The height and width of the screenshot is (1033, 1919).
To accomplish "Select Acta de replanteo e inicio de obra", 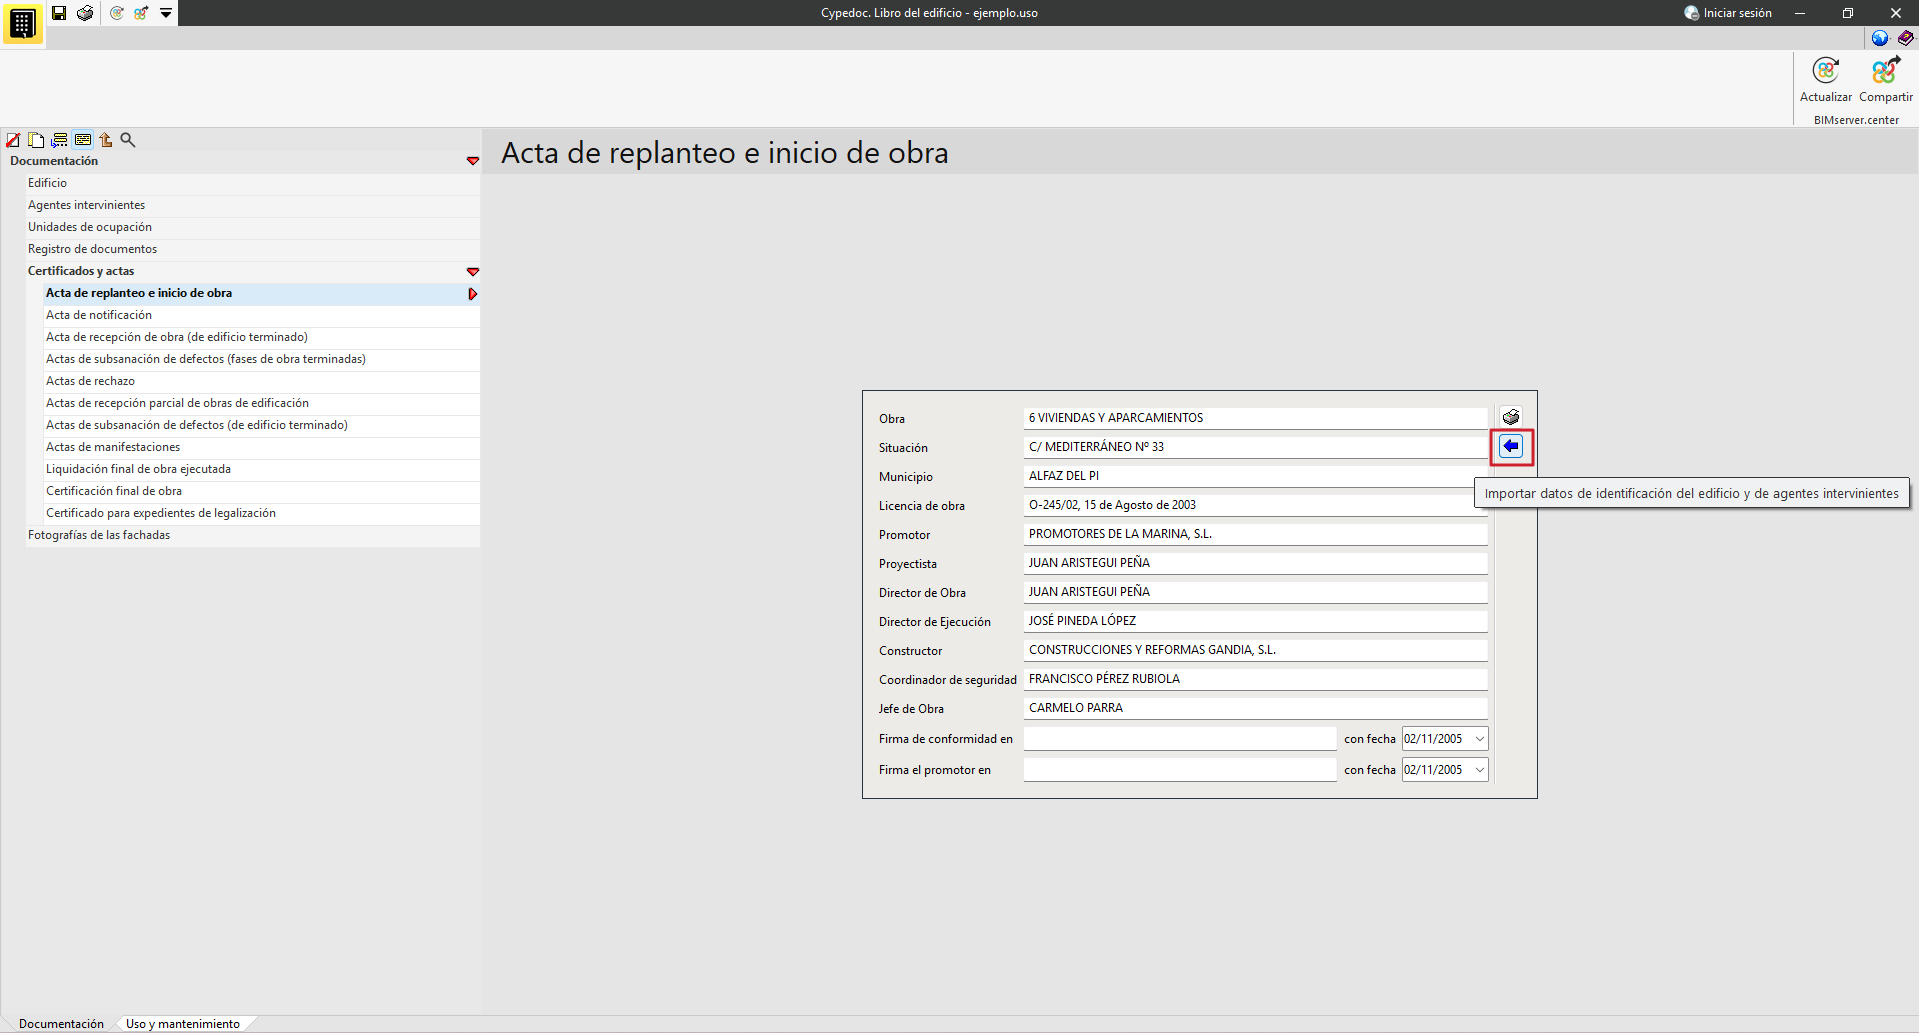I will pos(263,293).
